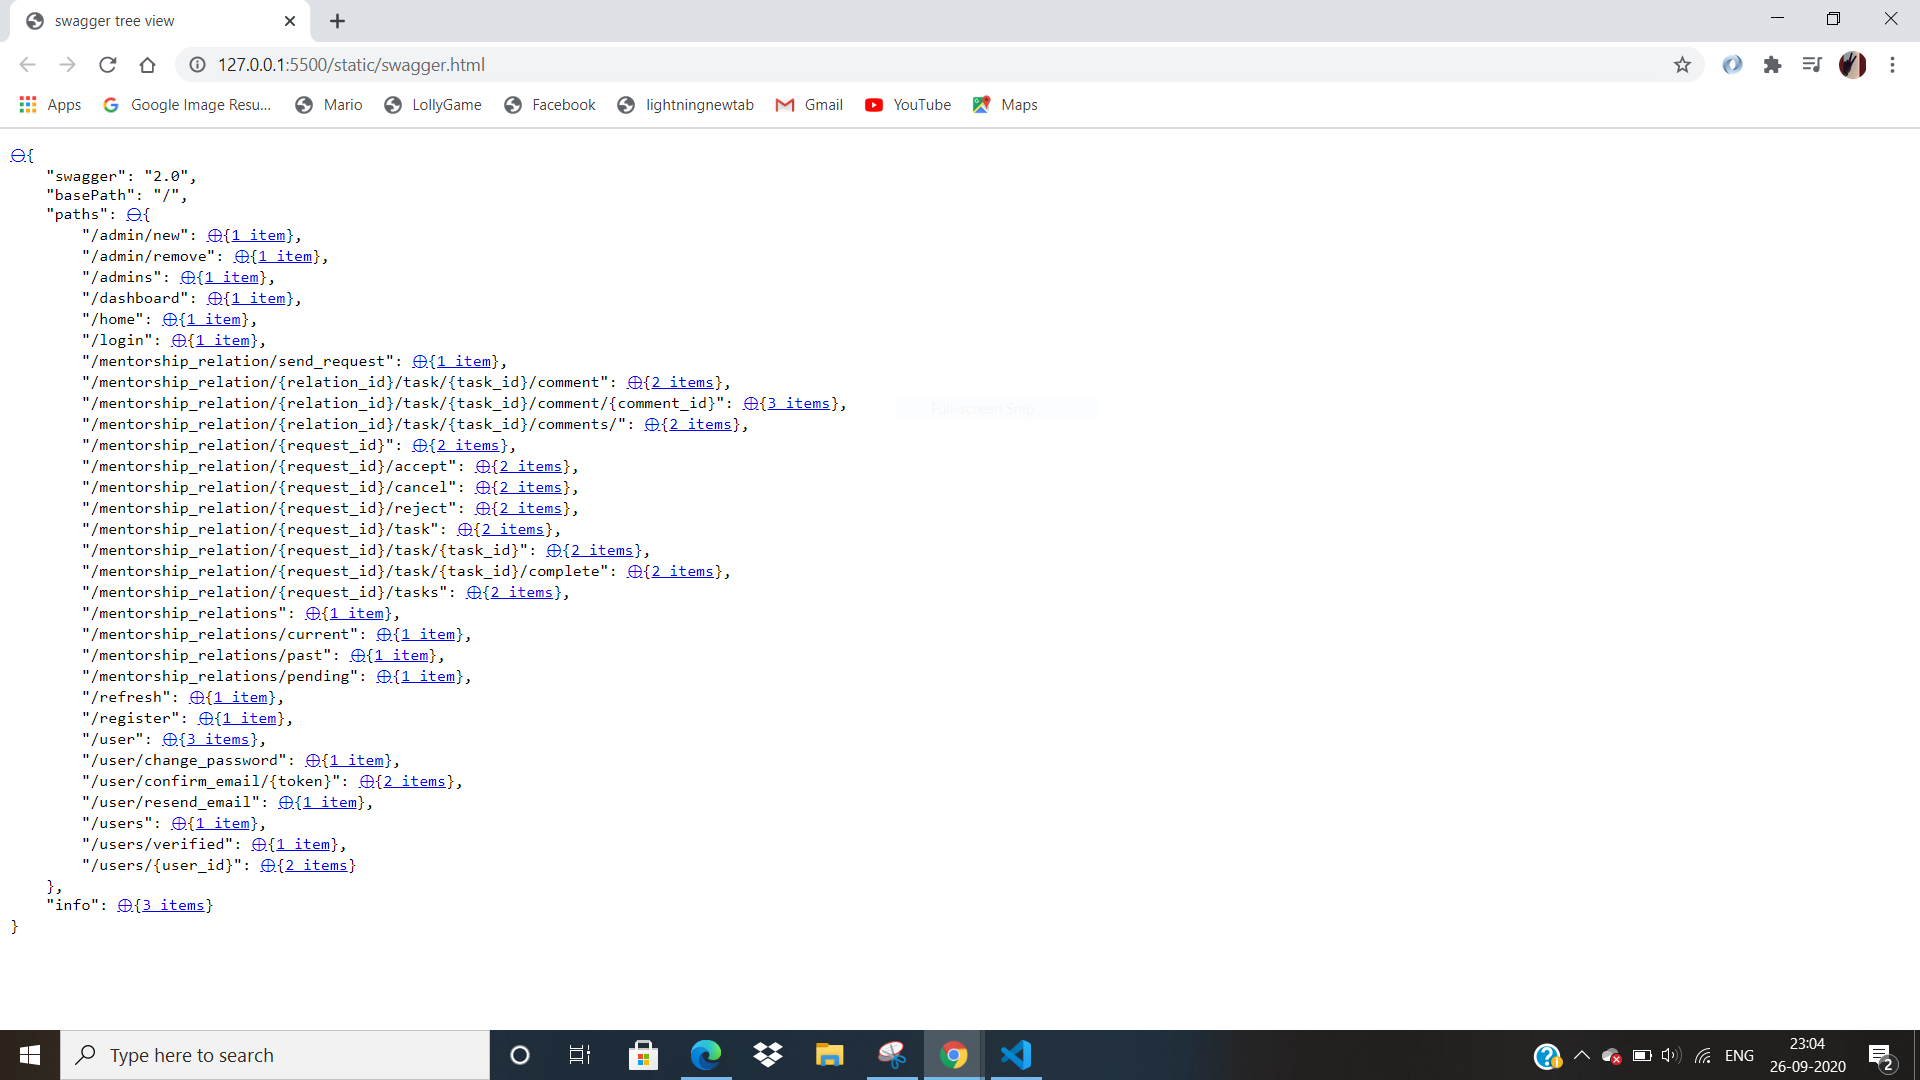Screen dimensions: 1920x1080
Task: Open File Explorer from taskbar
Action: [829, 1055]
